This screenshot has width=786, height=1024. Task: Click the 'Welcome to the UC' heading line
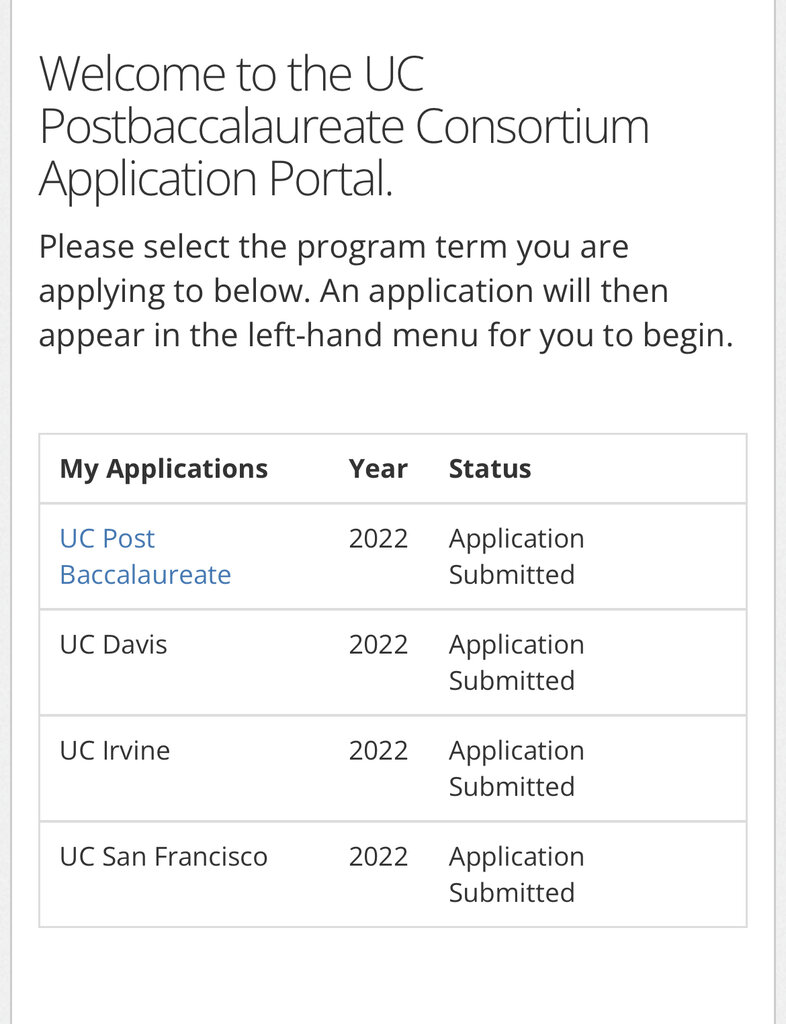click(232, 75)
